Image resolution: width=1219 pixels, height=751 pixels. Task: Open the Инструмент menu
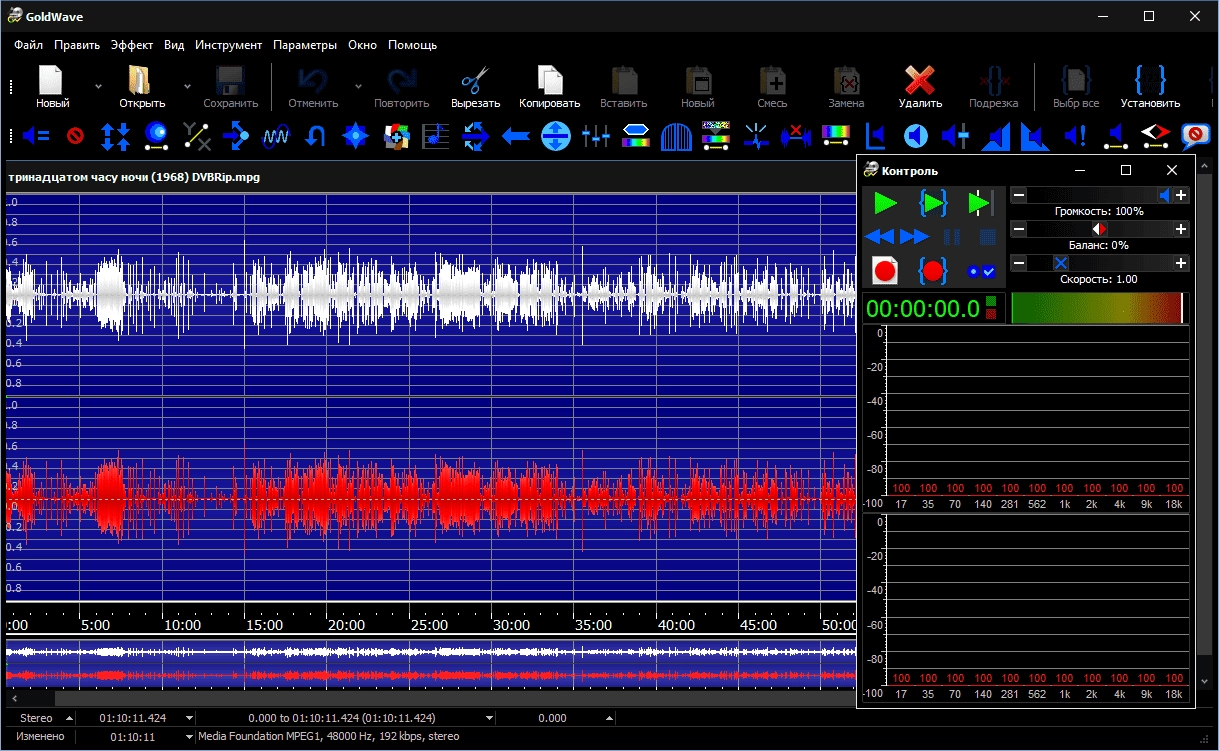pyautogui.click(x=229, y=45)
